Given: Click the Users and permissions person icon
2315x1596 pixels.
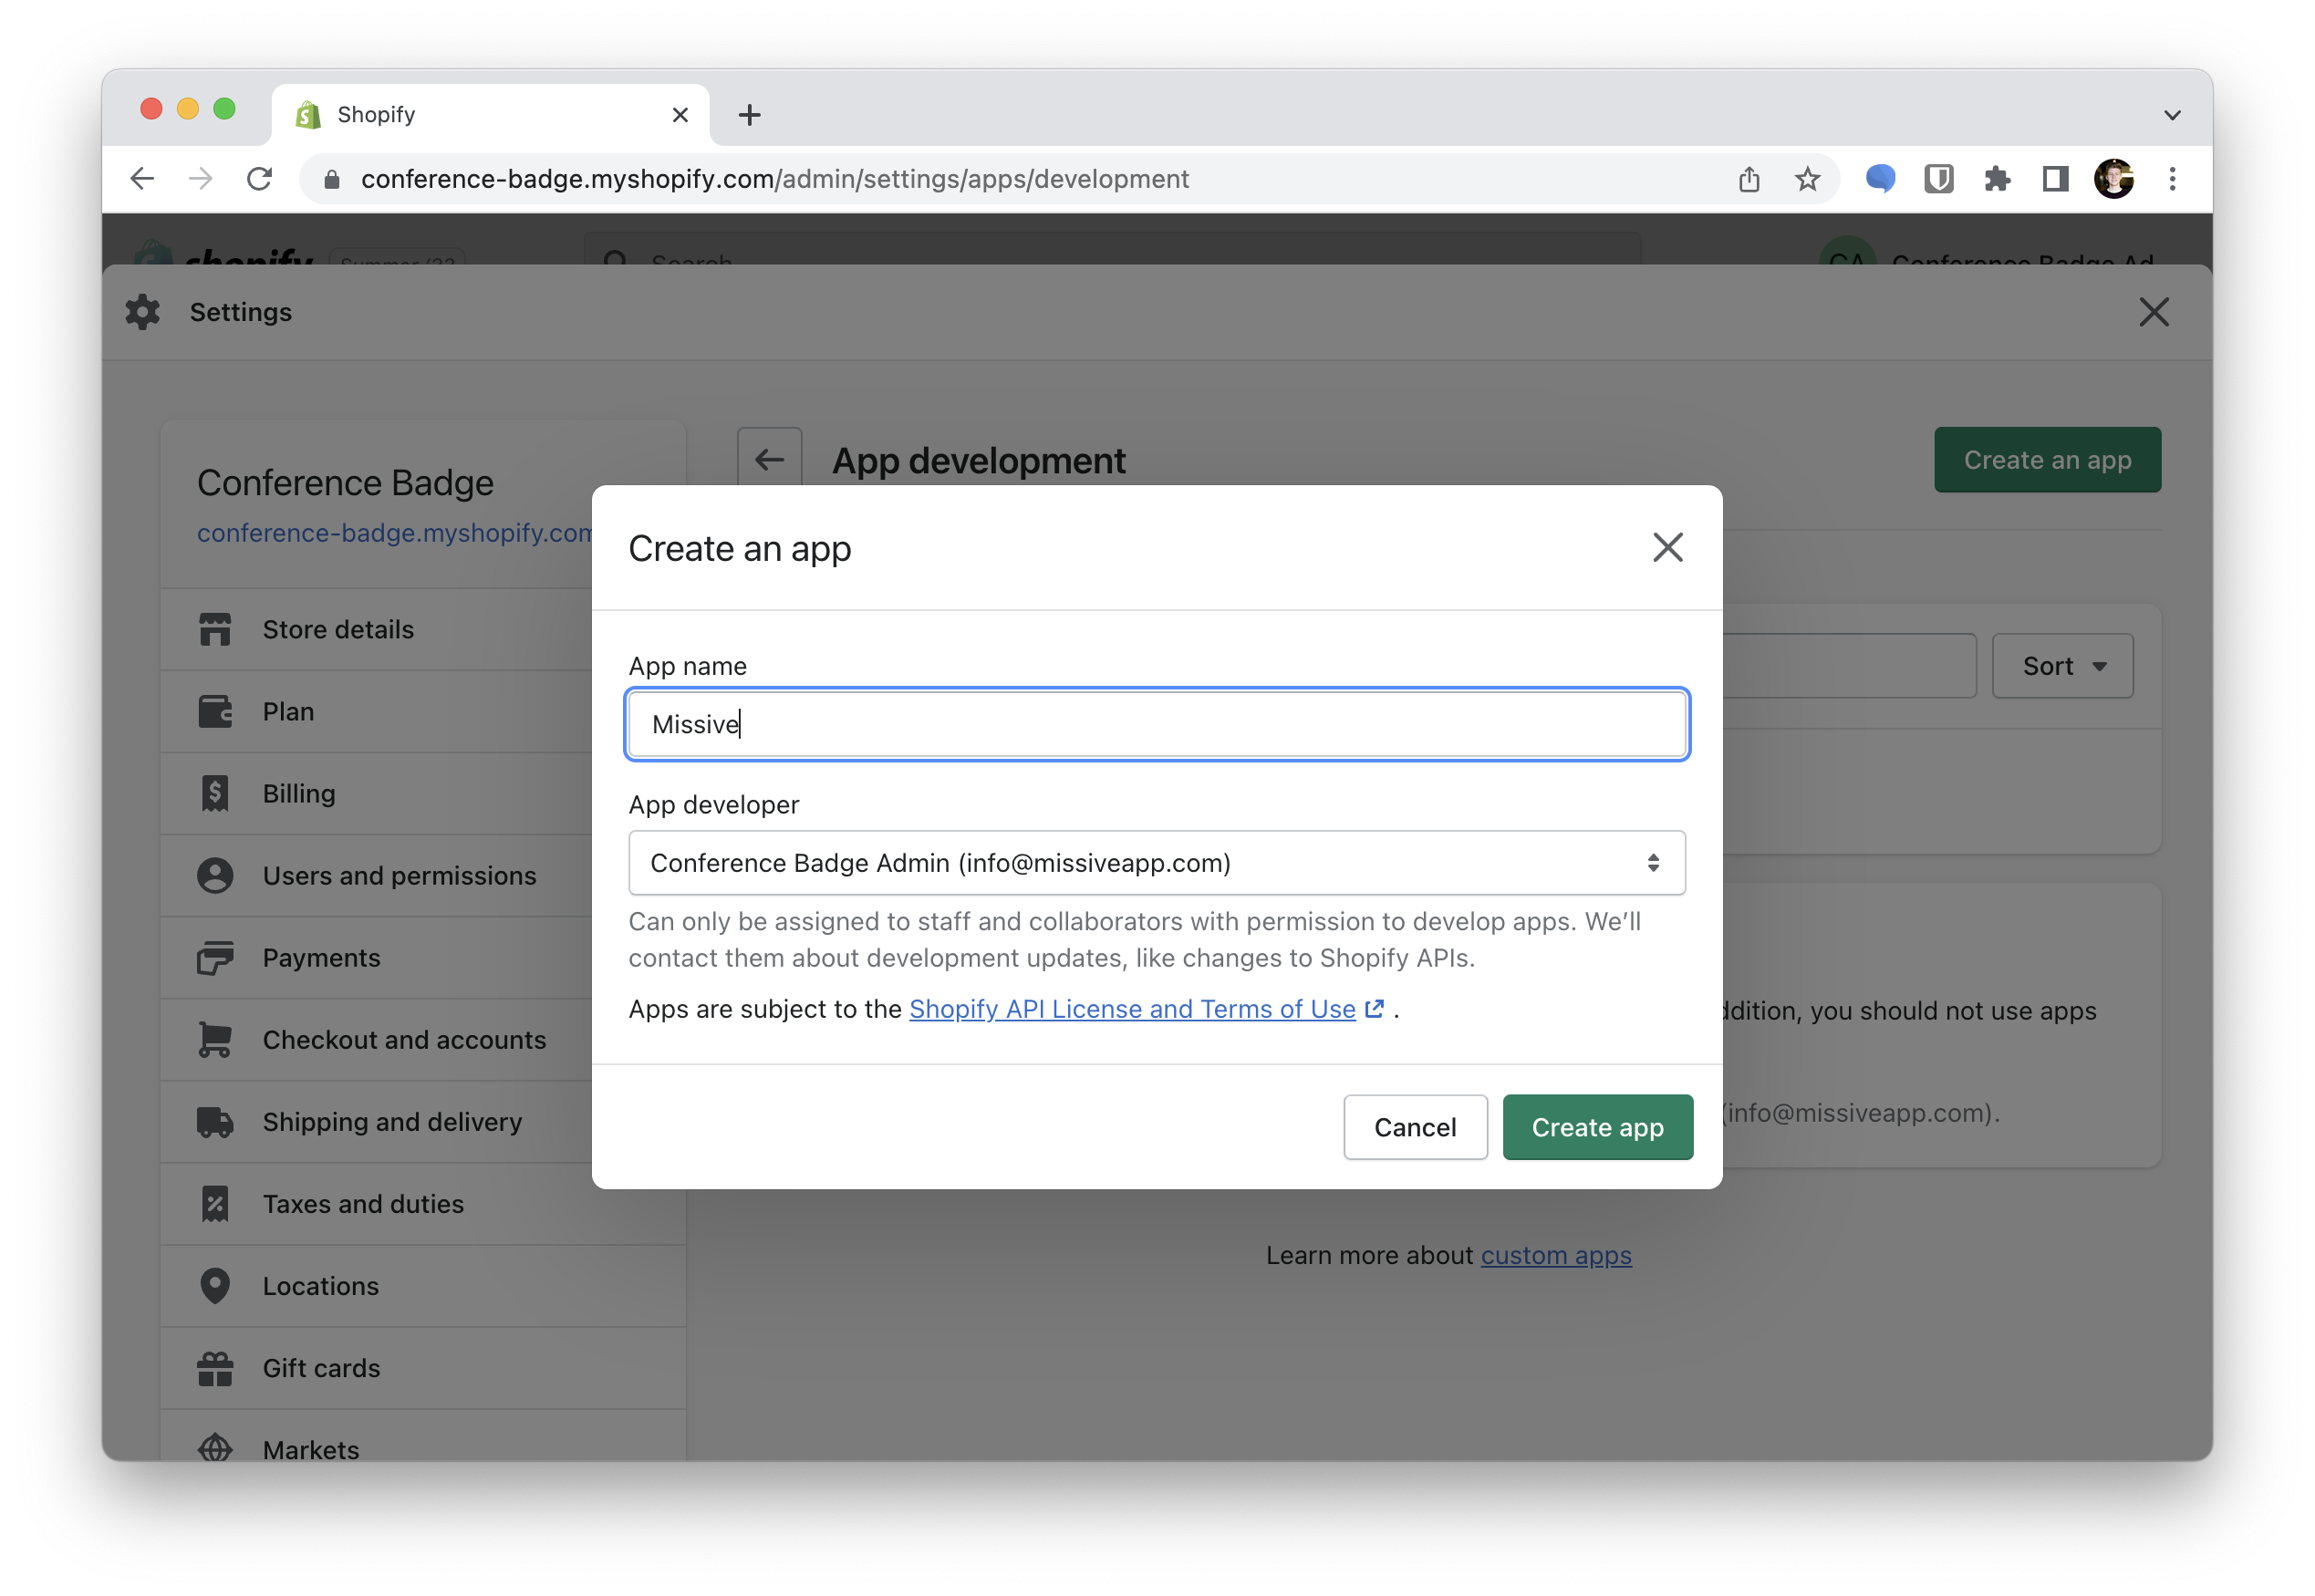Looking at the screenshot, I should pos(215,876).
